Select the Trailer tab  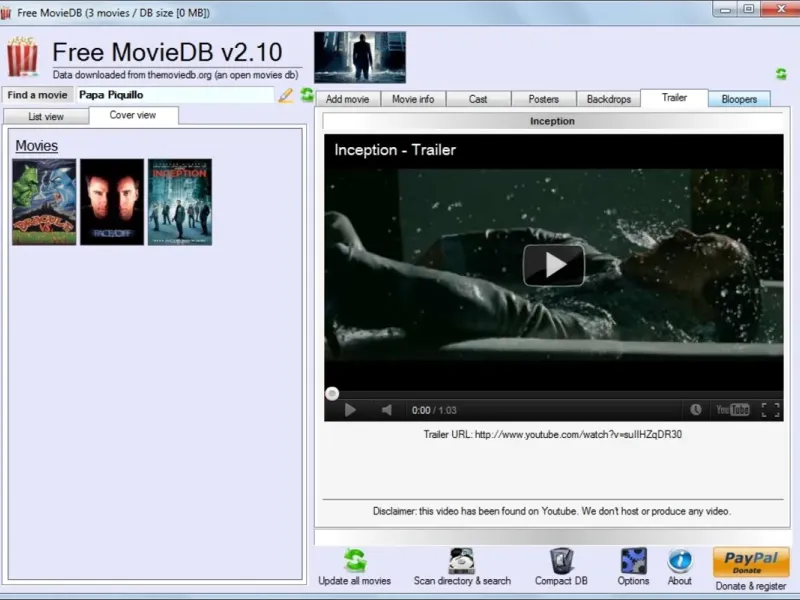[x=674, y=97]
